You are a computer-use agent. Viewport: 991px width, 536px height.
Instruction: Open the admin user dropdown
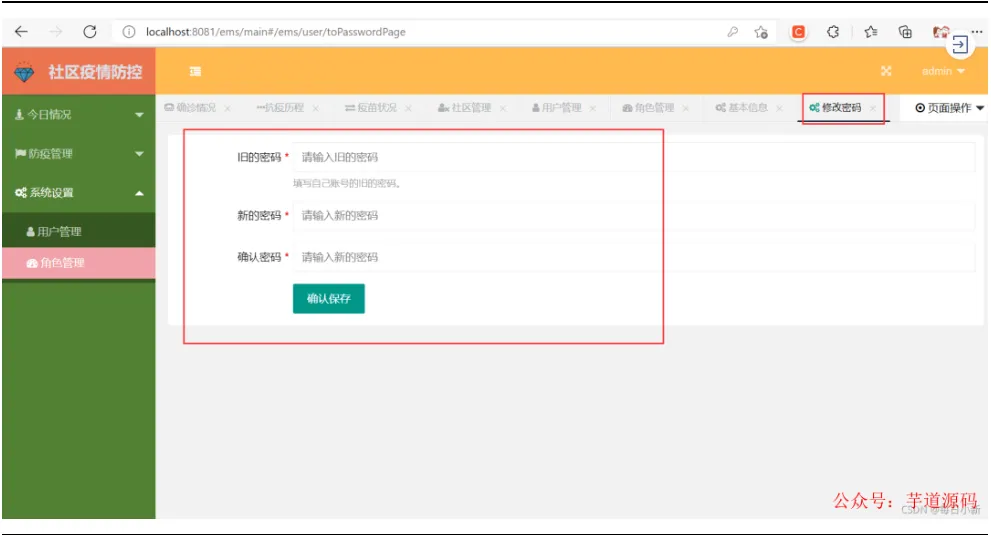click(943, 71)
